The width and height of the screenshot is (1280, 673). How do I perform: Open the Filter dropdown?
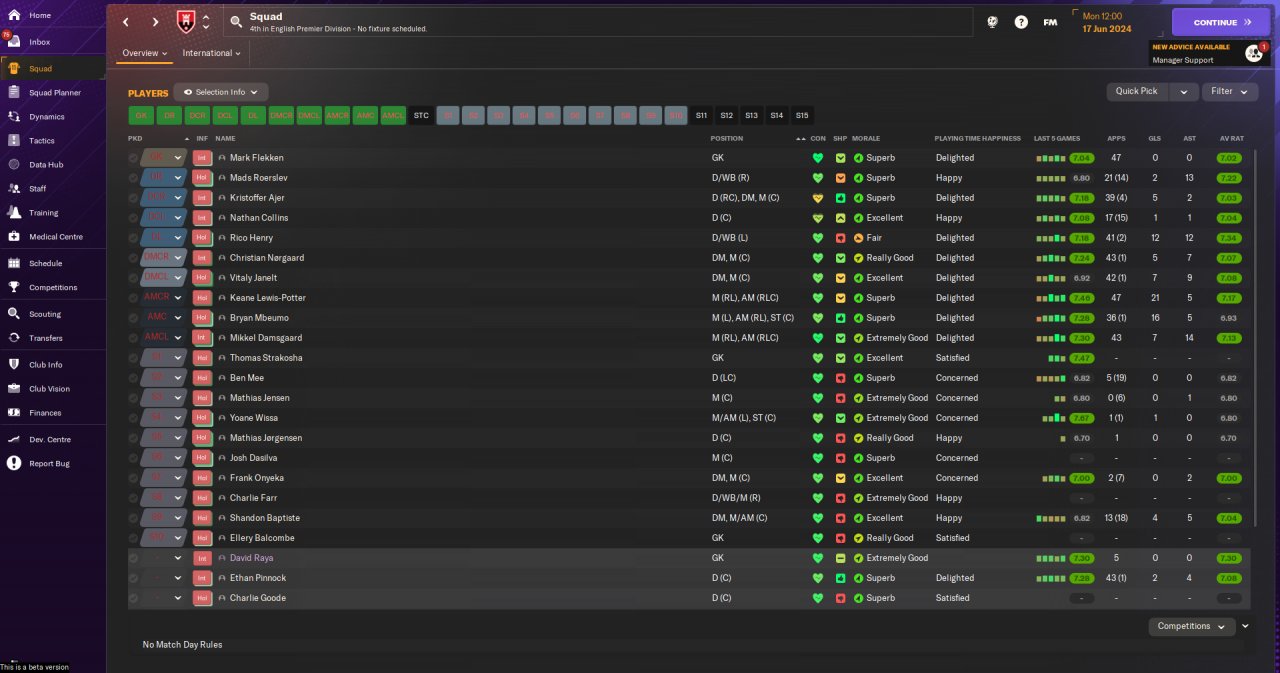click(x=1230, y=91)
